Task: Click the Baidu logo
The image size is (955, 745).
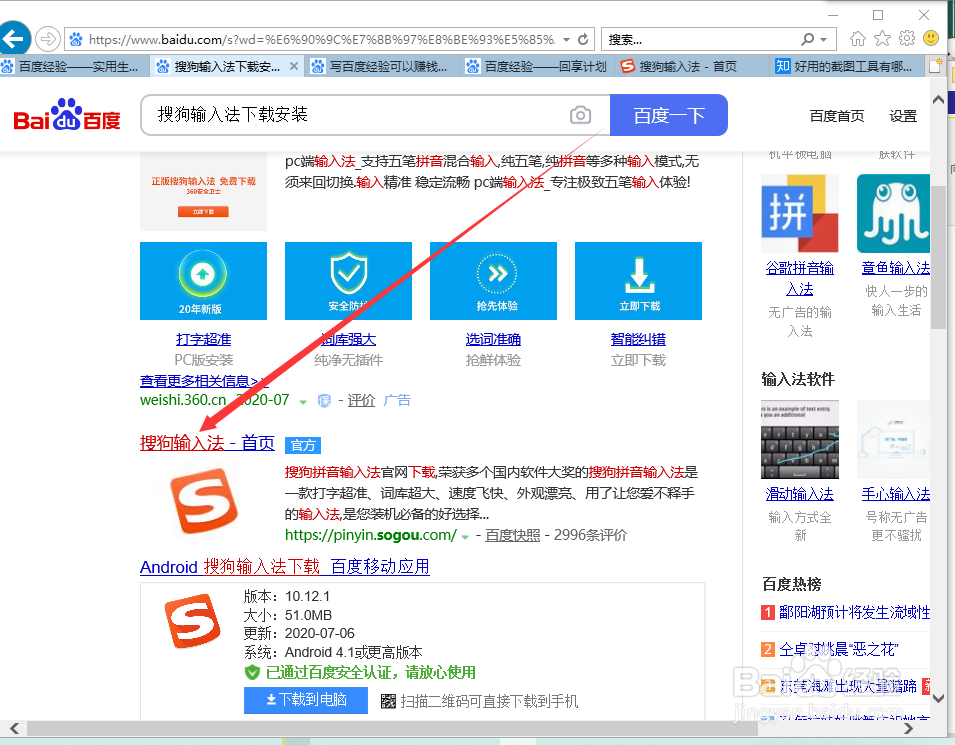Action: pyautogui.click(x=67, y=115)
